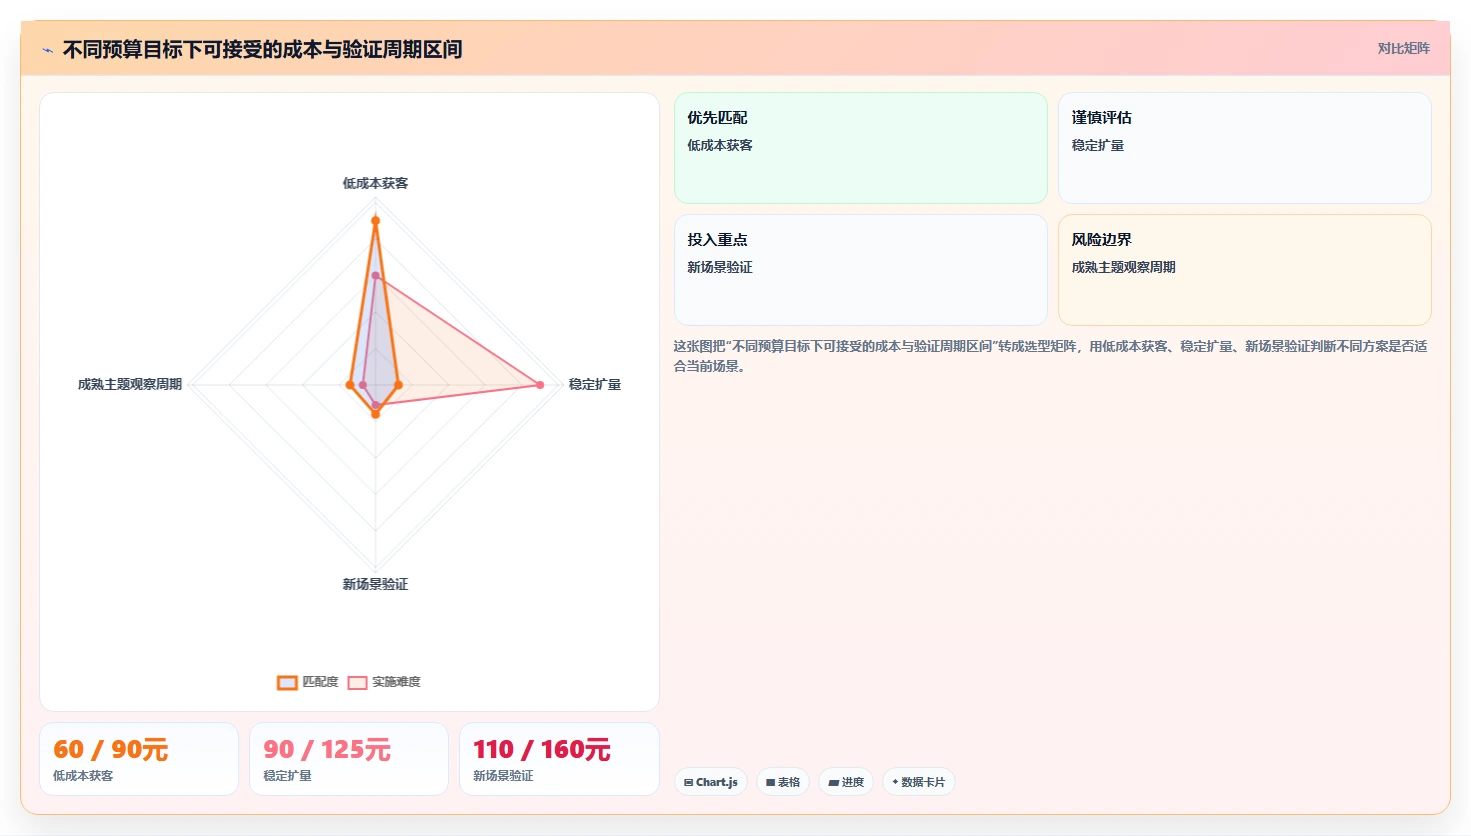Click the 90 / 125元 stat card

(x=349, y=759)
